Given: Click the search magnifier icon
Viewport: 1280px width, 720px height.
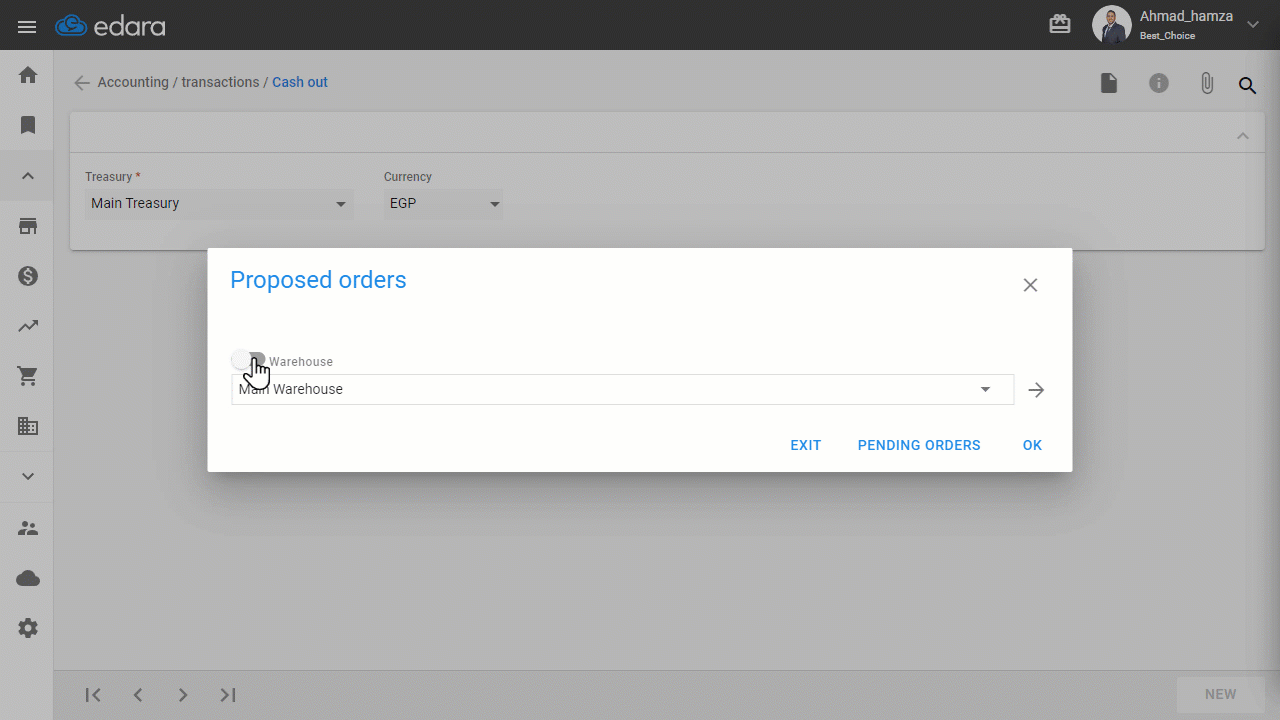Looking at the screenshot, I should pyautogui.click(x=1247, y=85).
